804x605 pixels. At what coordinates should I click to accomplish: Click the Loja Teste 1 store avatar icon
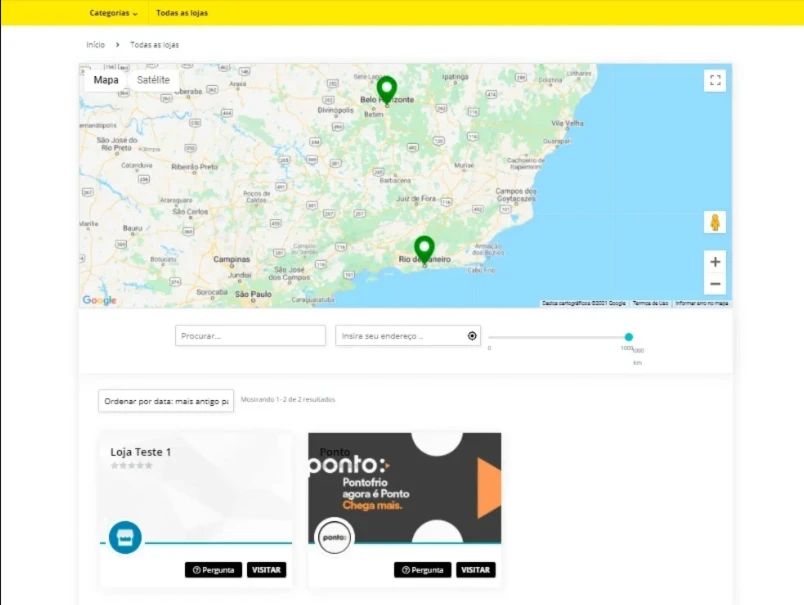[125, 537]
